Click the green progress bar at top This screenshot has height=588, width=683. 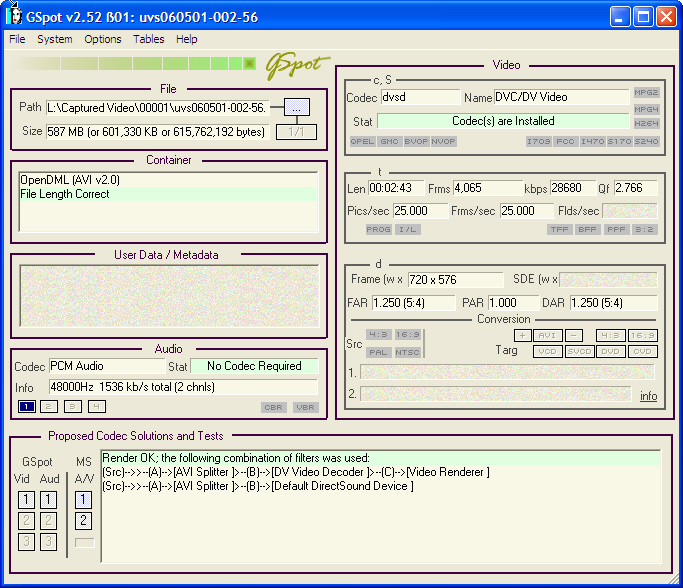point(136,64)
